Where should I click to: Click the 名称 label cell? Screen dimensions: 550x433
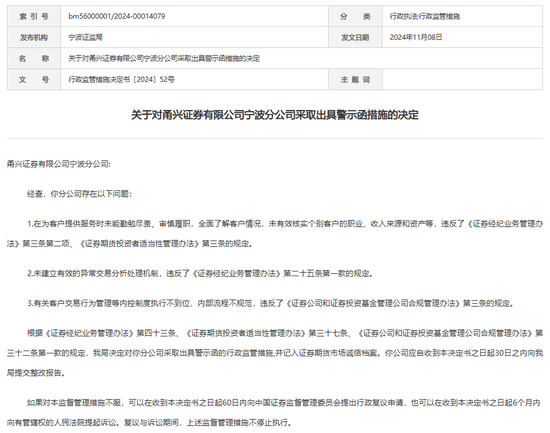(x=34, y=58)
